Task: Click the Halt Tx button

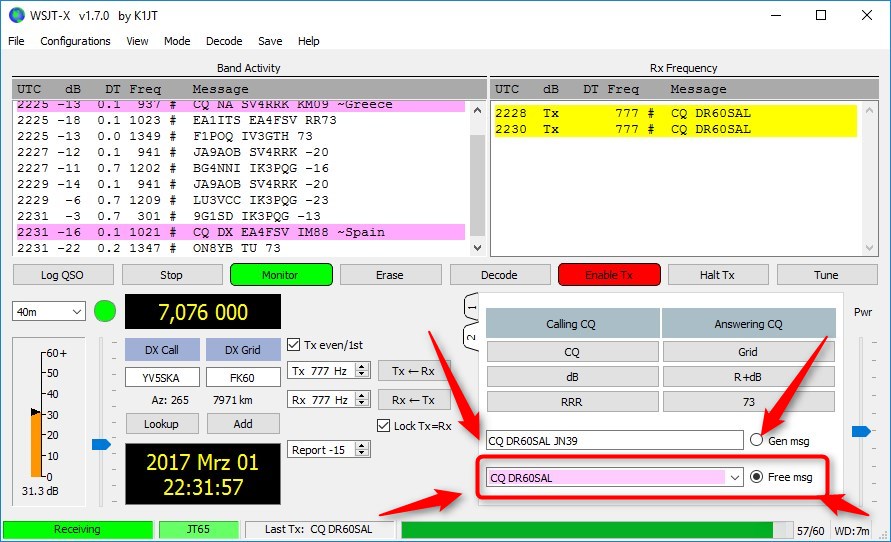Action: click(x=718, y=275)
